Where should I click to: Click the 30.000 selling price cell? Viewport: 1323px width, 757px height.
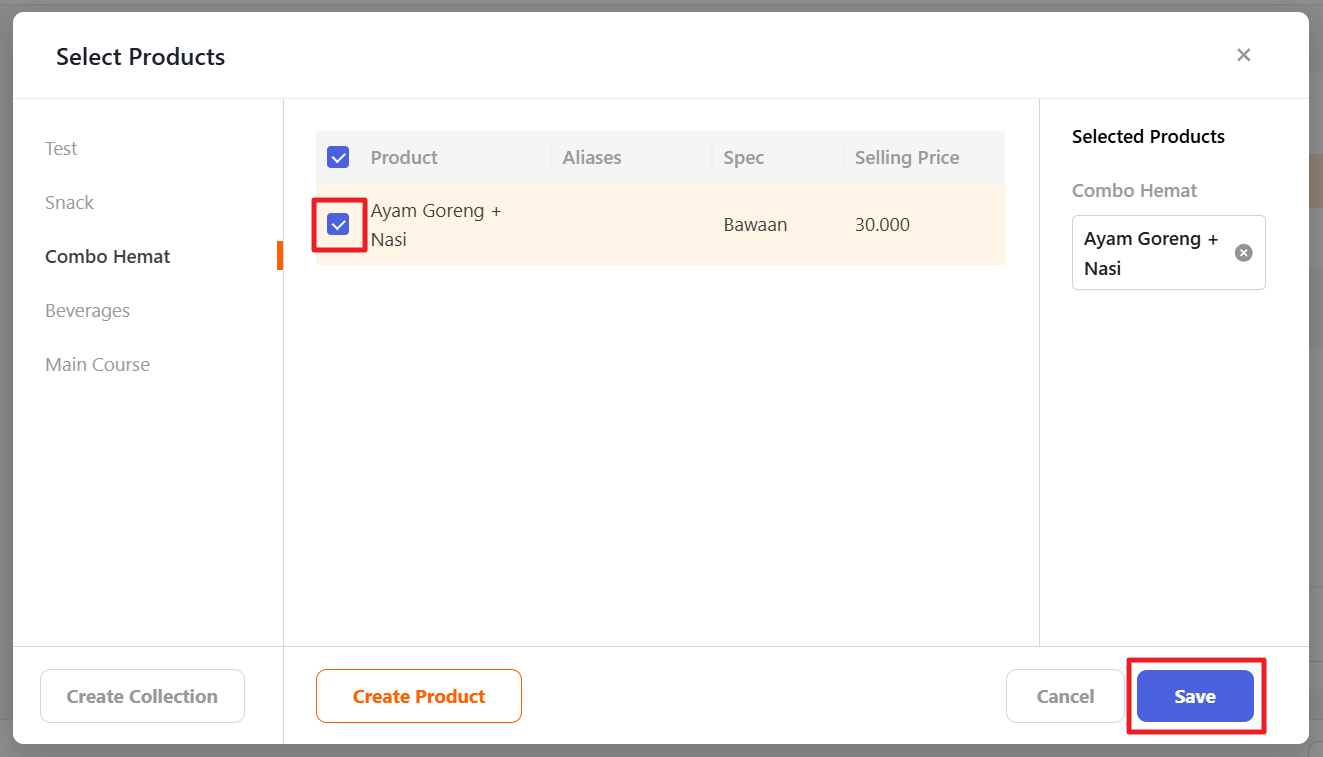point(882,225)
